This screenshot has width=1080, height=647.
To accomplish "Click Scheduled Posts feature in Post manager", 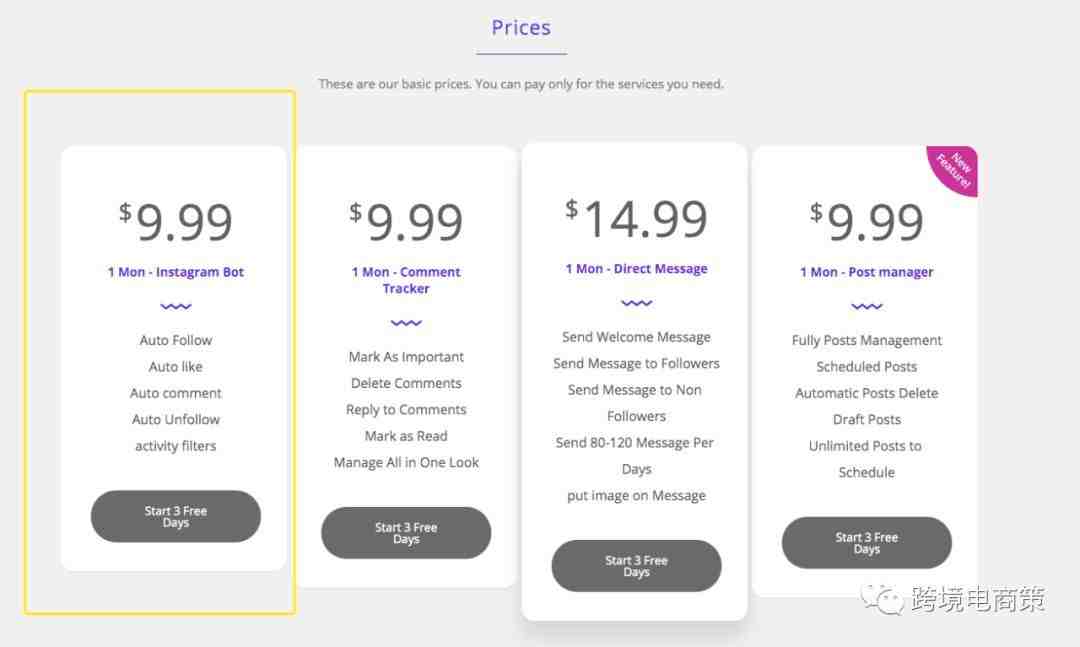I will [x=866, y=367].
